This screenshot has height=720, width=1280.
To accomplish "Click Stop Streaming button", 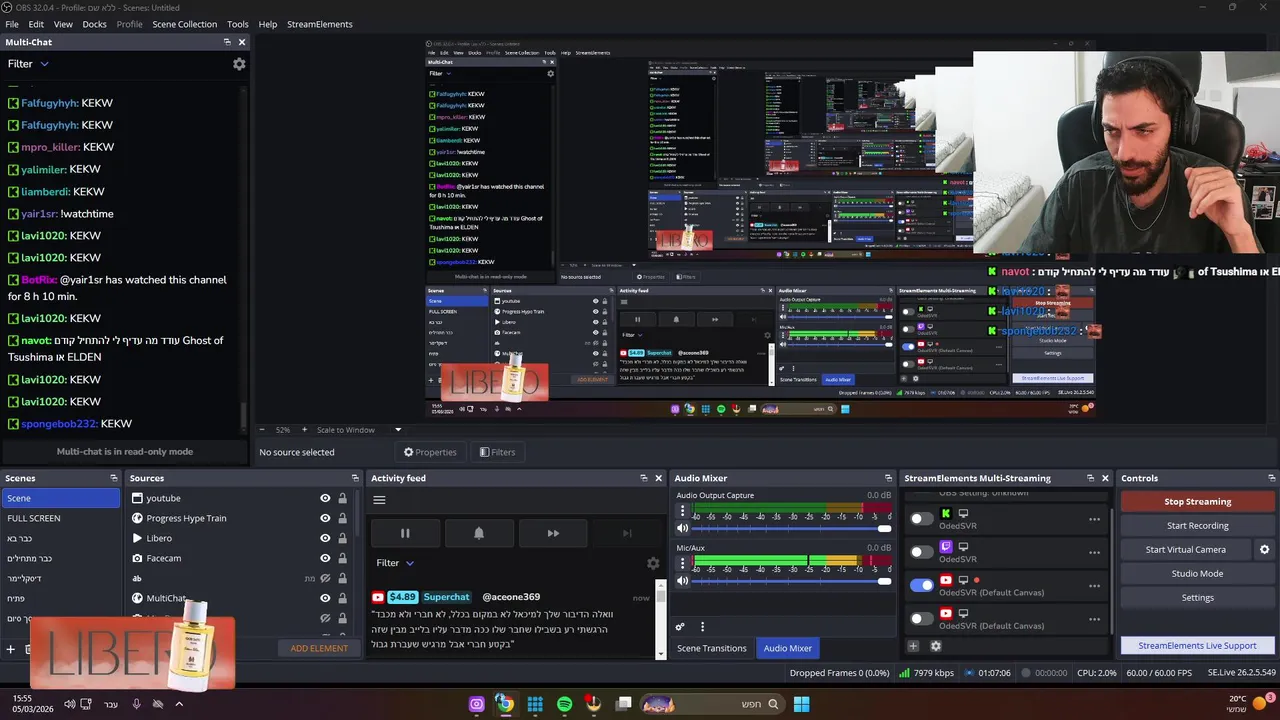I will click(x=1198, y=502).
